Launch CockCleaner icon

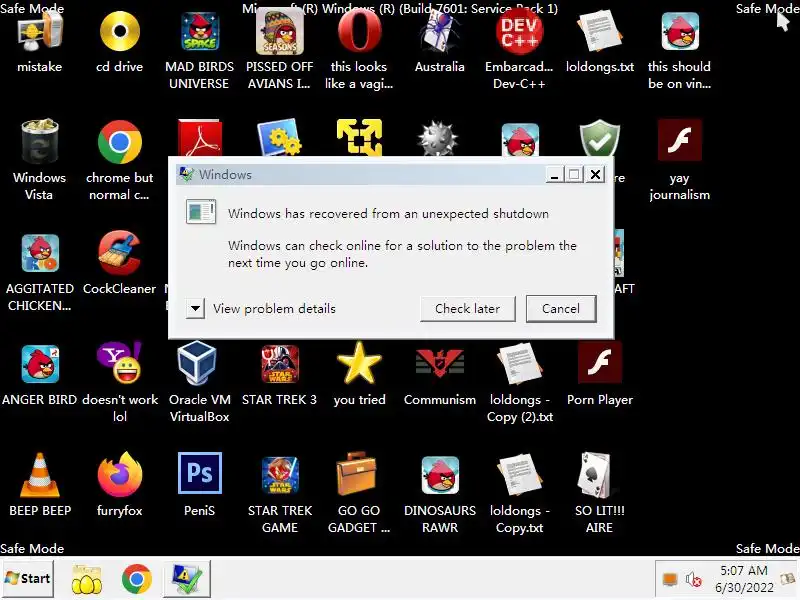click(120, 253)
